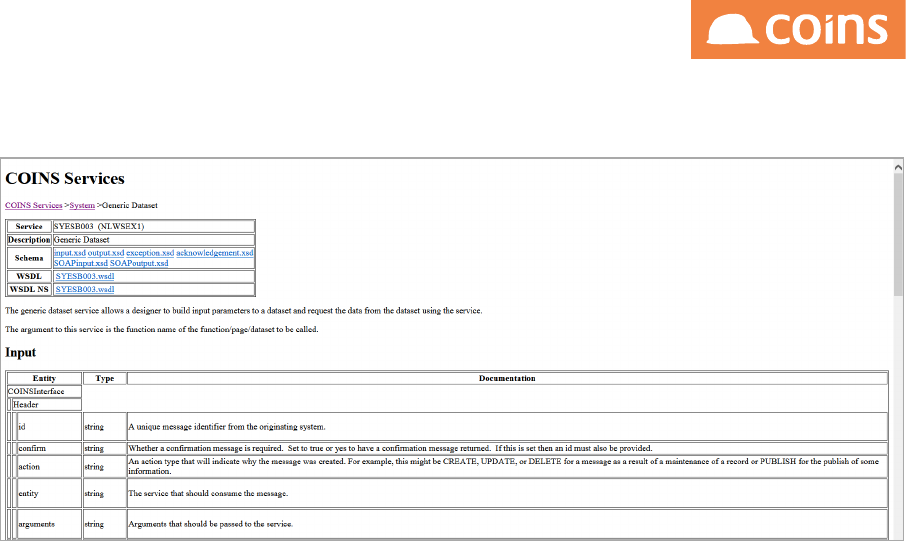Click 'Arguments that should be passed' documentation text

(x=210, y=524)
